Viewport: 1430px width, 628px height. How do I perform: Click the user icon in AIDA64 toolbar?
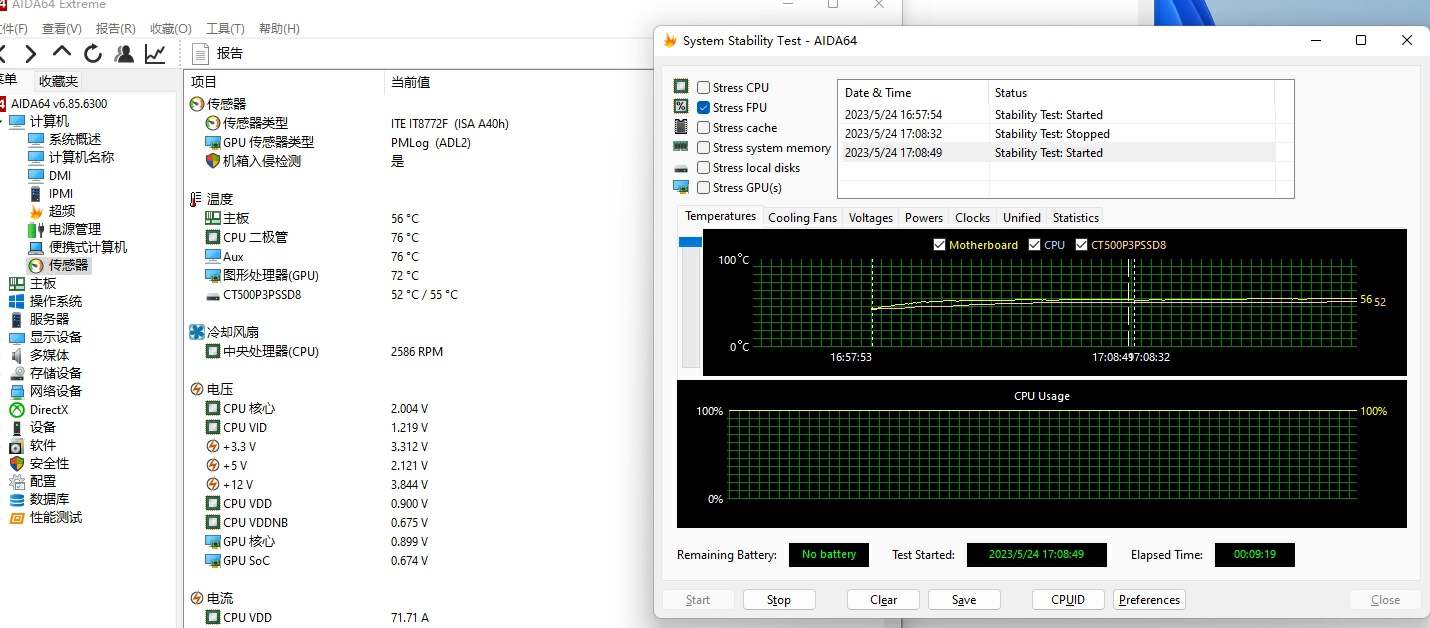[124, 53]
